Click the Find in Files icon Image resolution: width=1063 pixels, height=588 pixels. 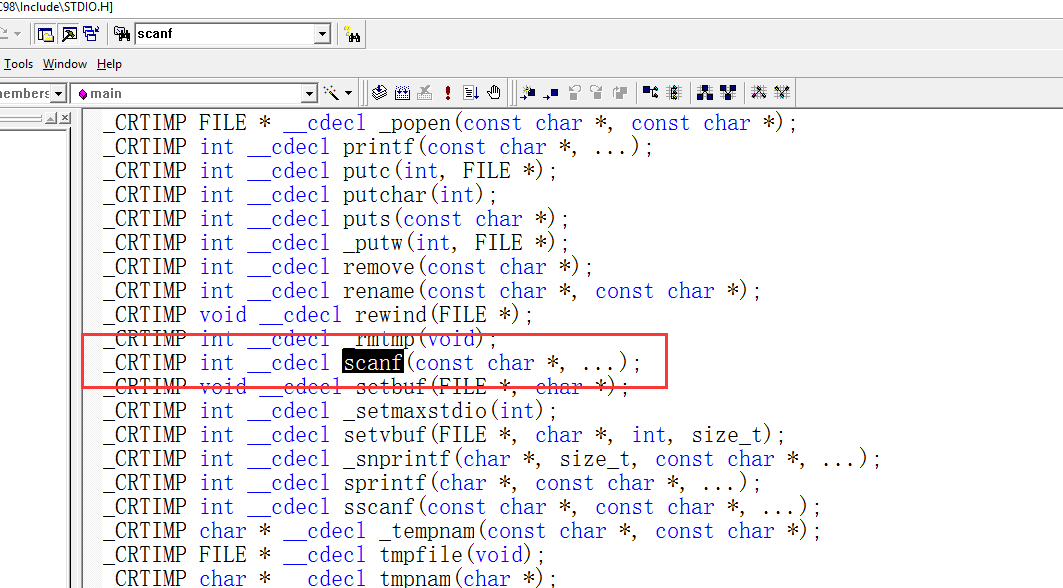(122, 34)
